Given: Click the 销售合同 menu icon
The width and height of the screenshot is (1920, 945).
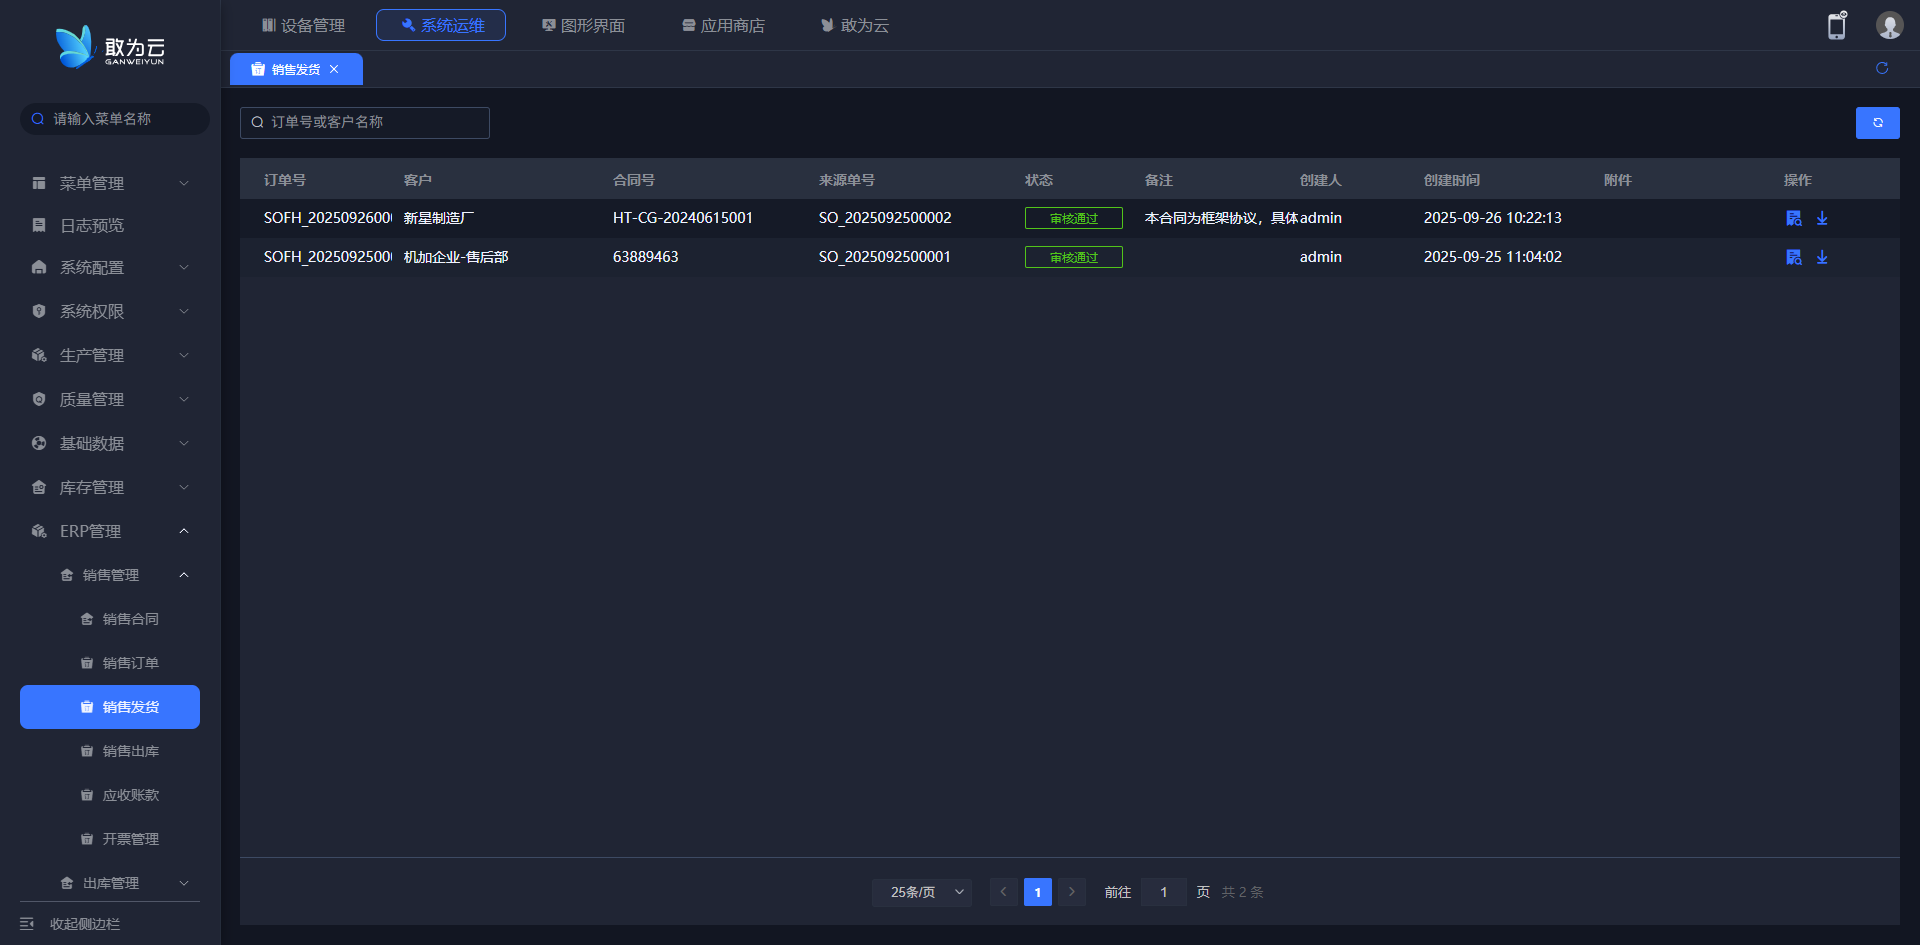Looking at the screenshot, I should point(87,619).
